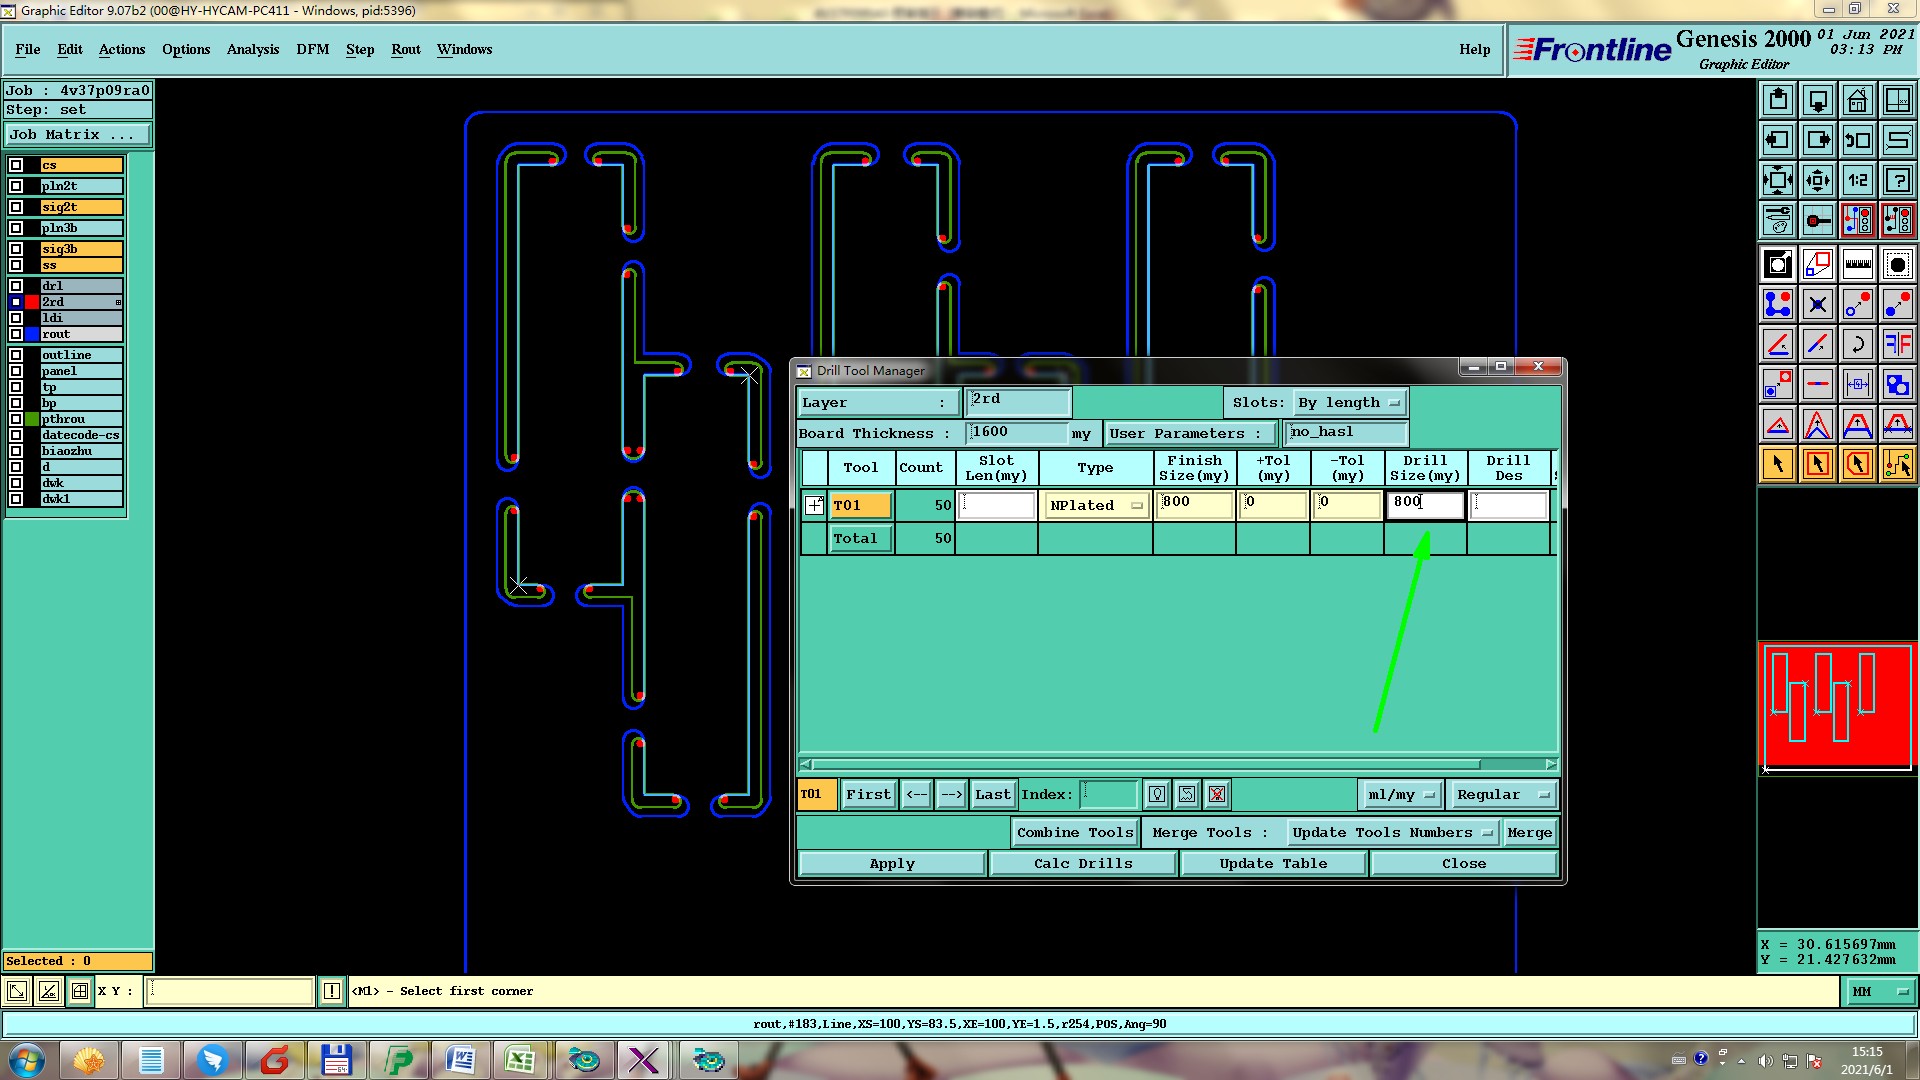Click the ruler measure tool icon
The image size is (1920, 1080).
1857,264
